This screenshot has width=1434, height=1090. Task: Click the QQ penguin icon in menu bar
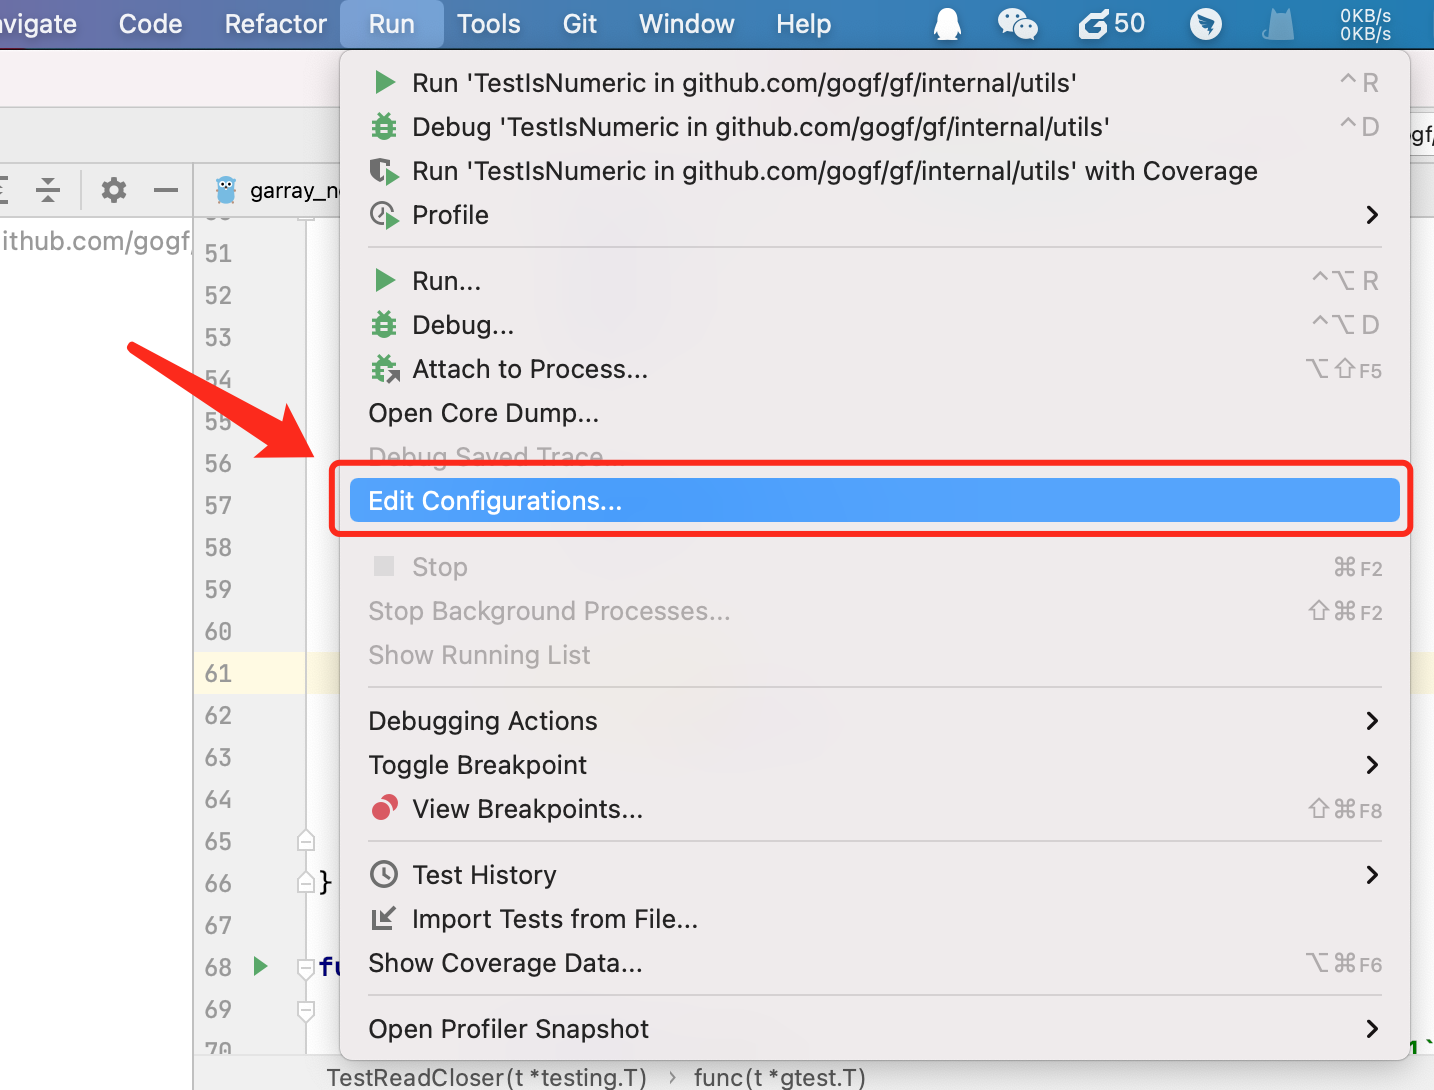947,24
